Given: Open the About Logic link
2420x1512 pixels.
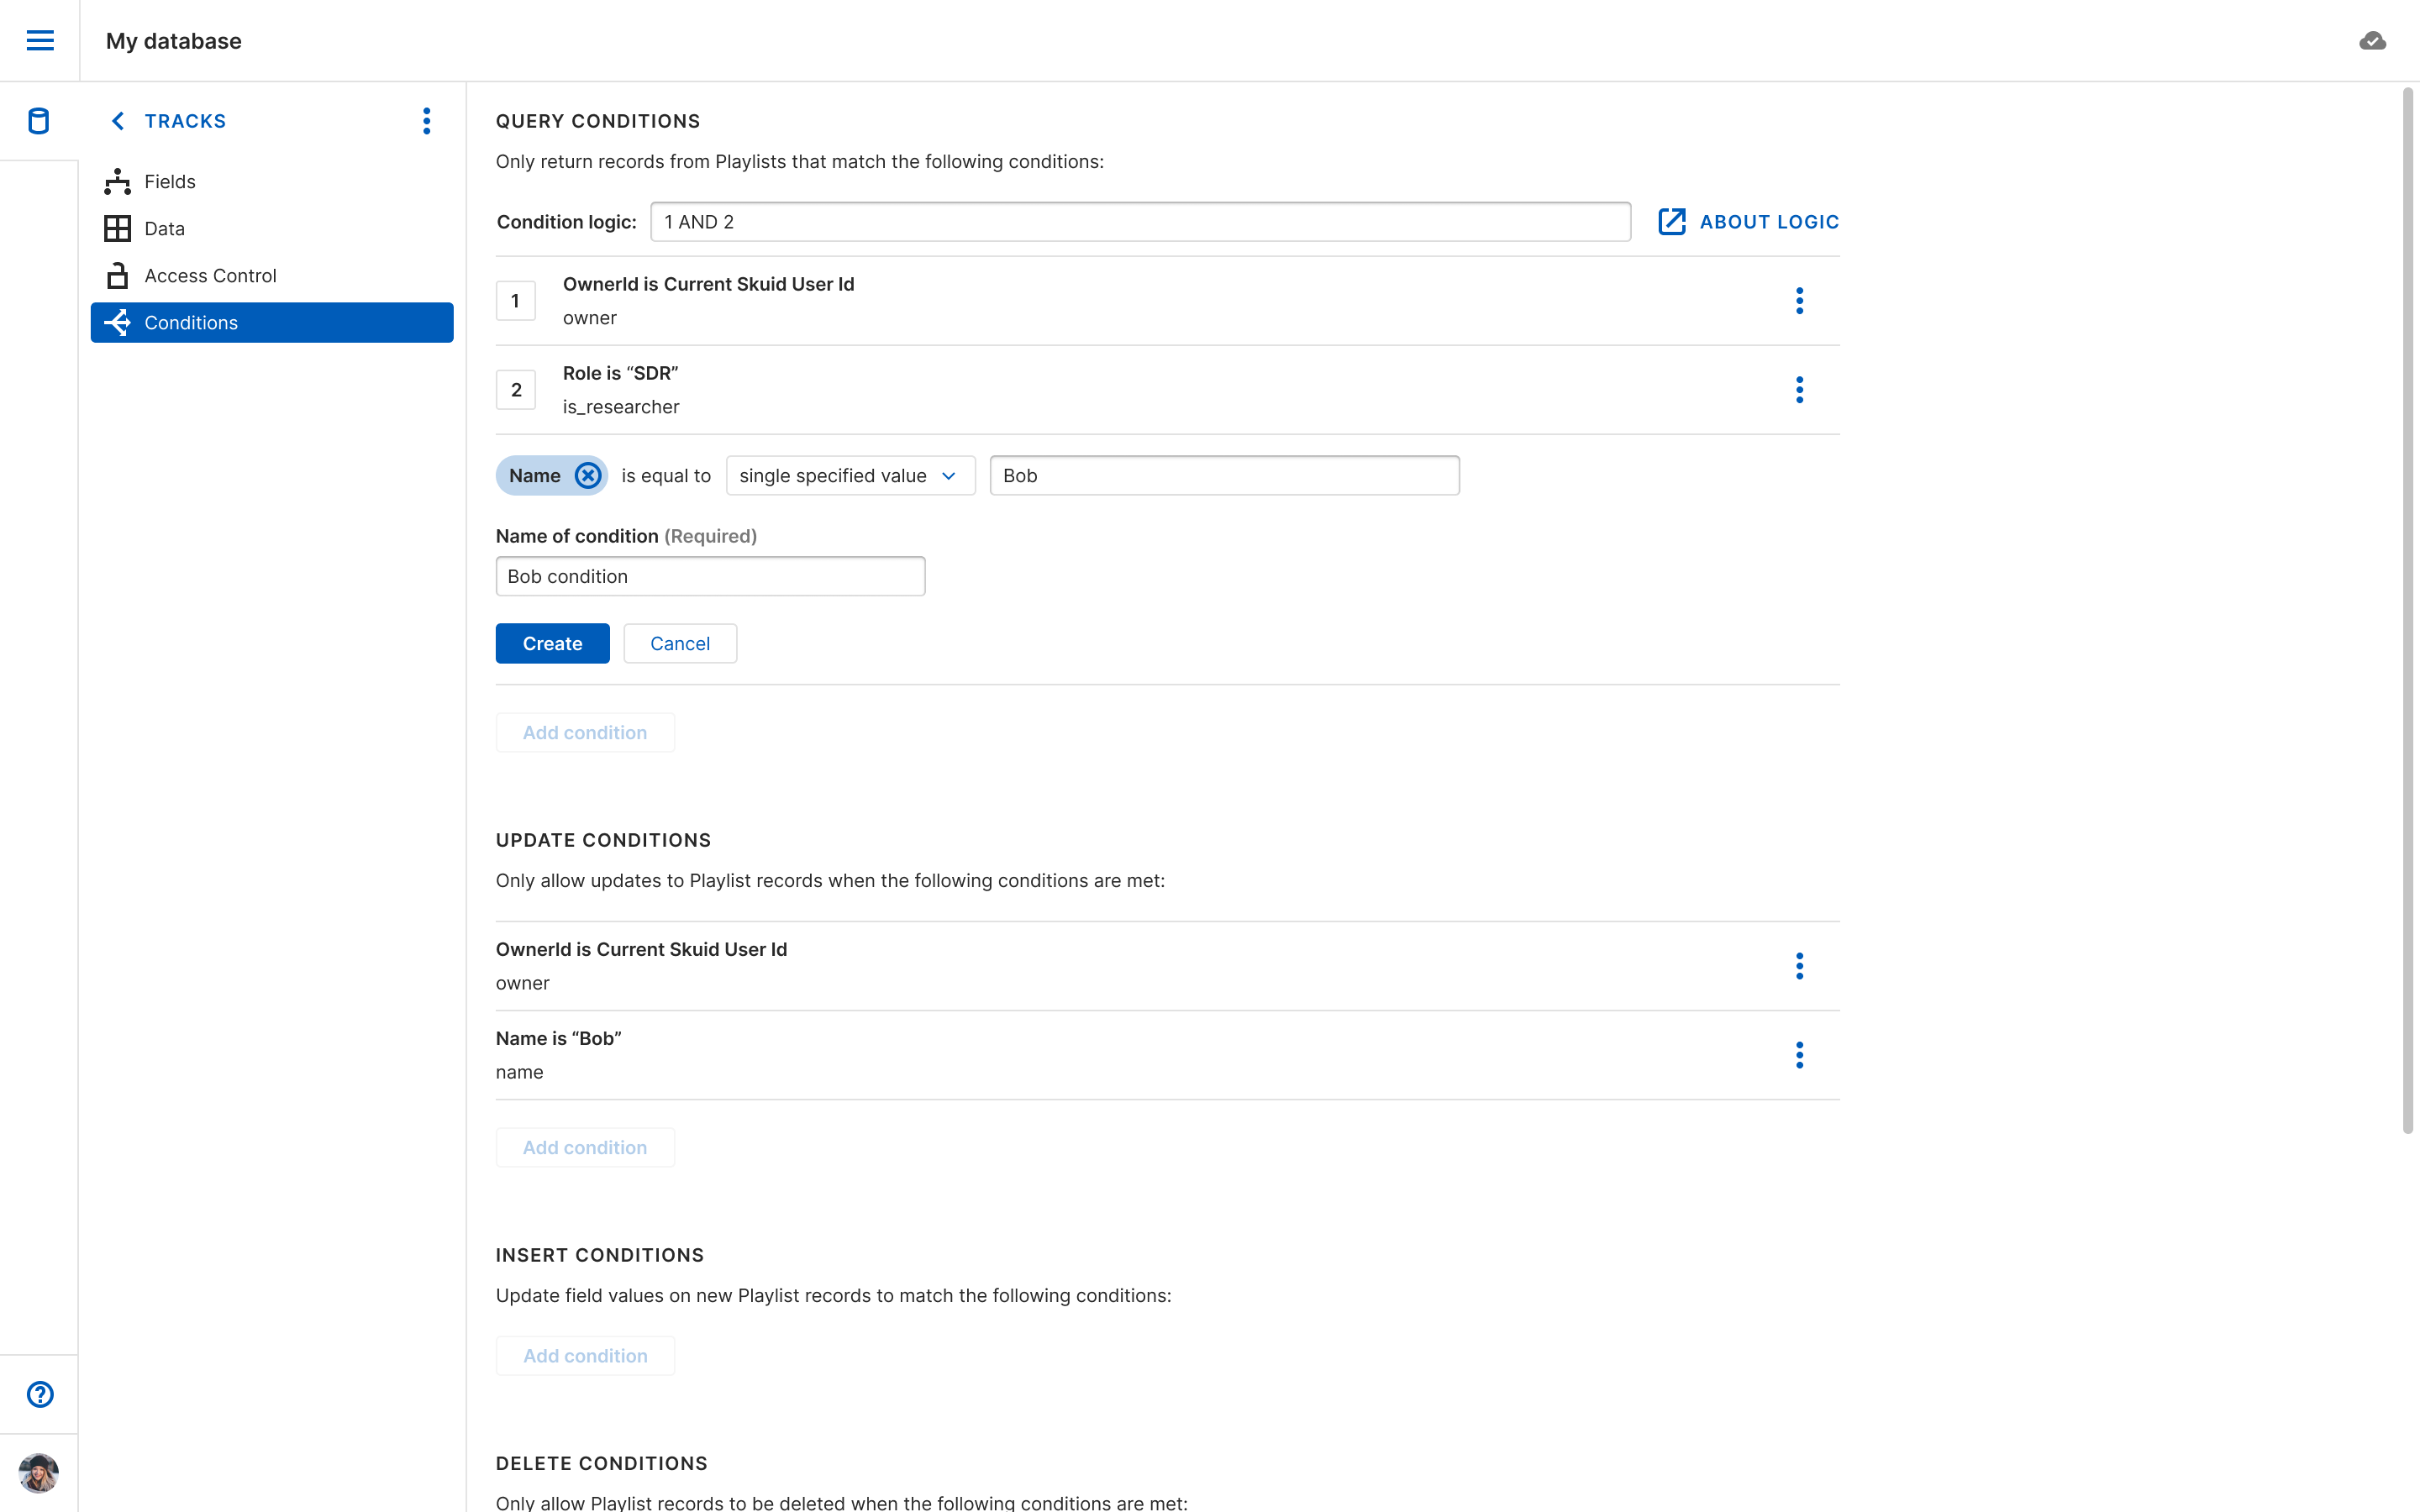Looking at the screenshot, I should 1748,222.
